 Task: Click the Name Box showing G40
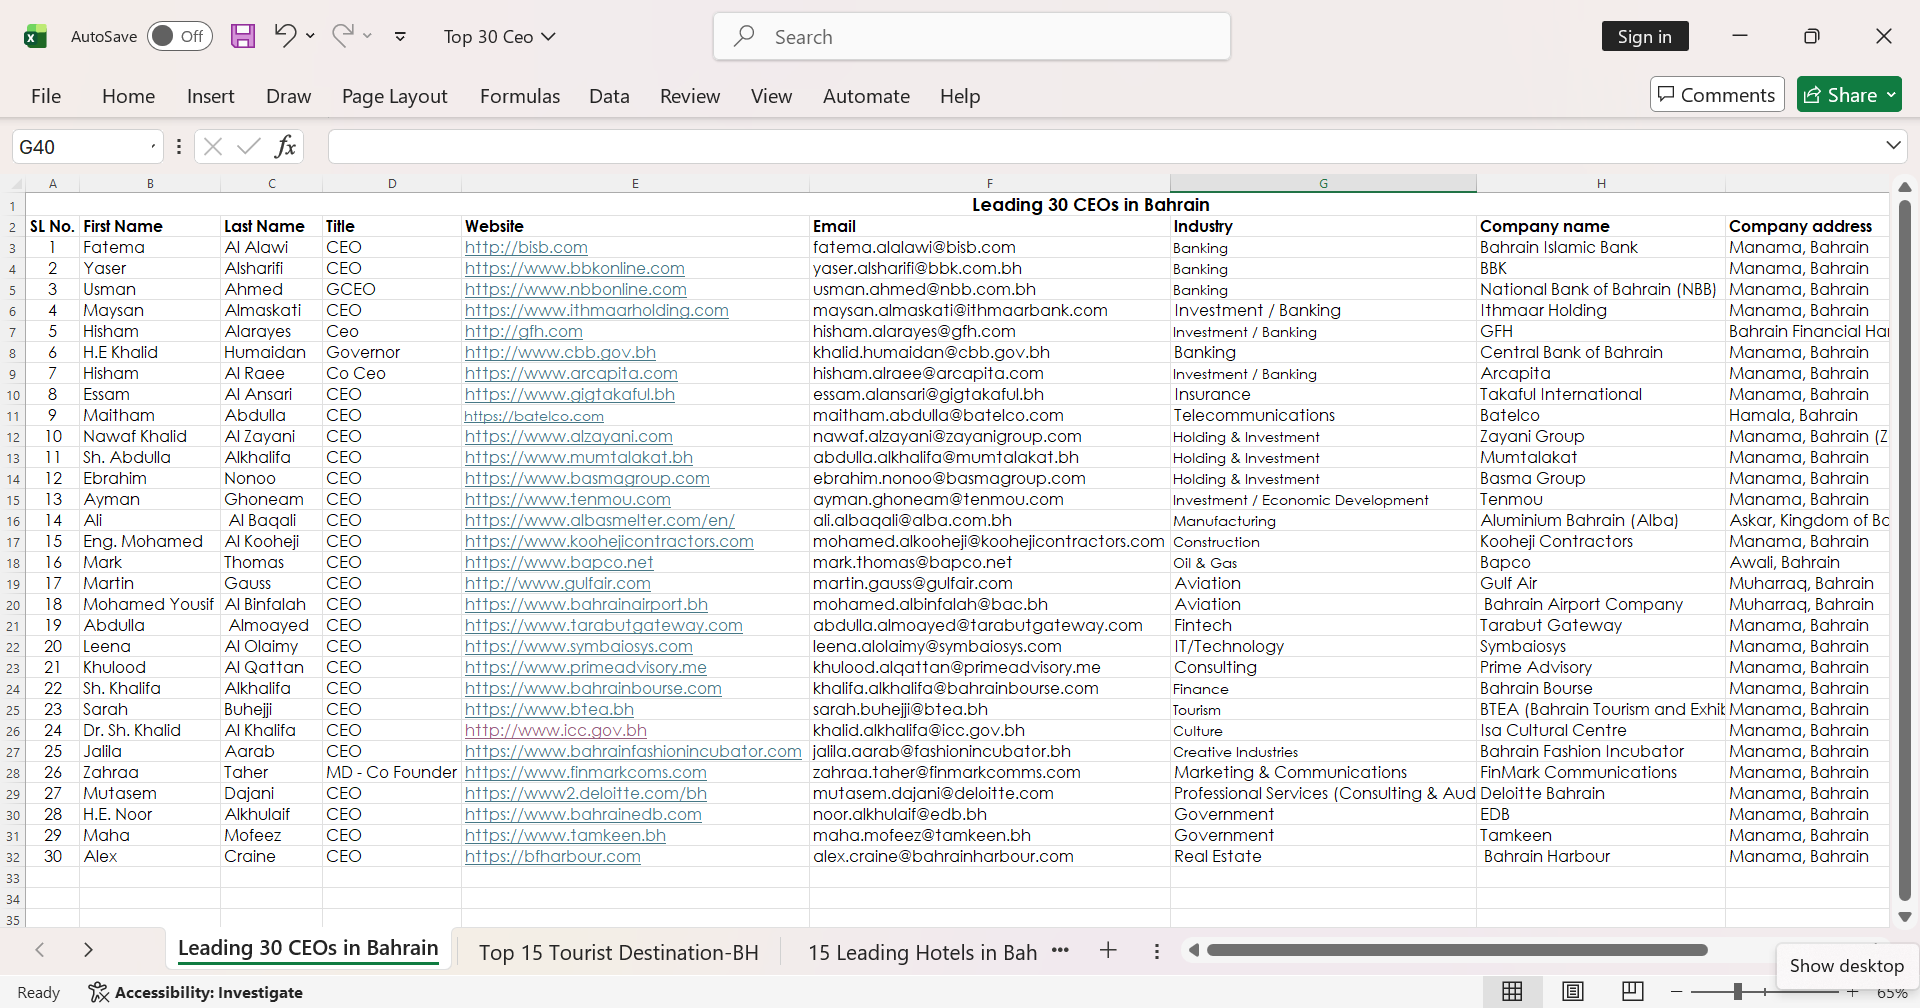tap(80, 147)
